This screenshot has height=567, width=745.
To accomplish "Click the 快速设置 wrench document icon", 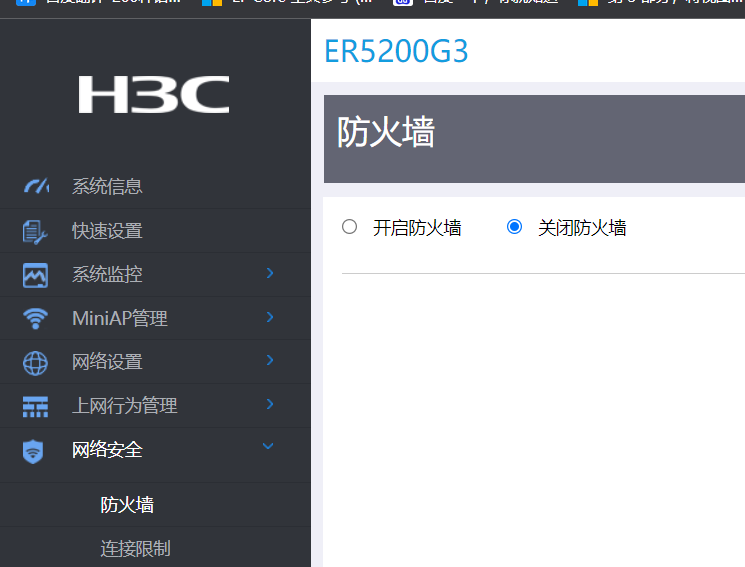I will tap(35, 231).
